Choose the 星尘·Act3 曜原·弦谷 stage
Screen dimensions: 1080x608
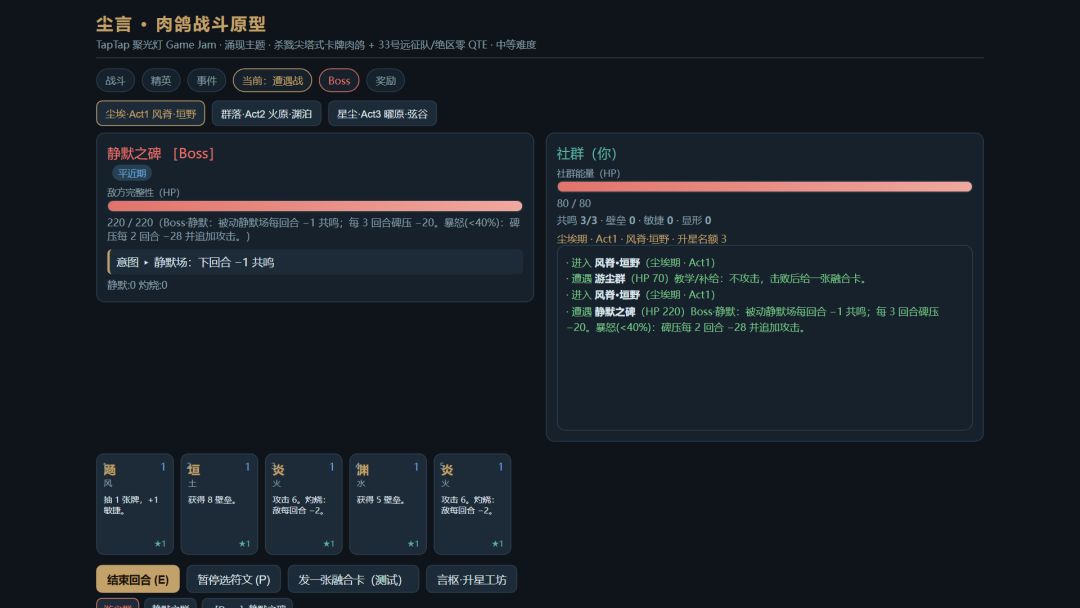(382, 114)
